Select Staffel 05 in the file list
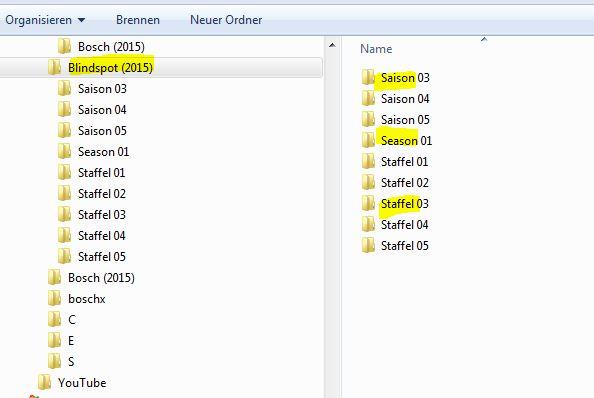The image size is (594, 398). coord(405,246)
